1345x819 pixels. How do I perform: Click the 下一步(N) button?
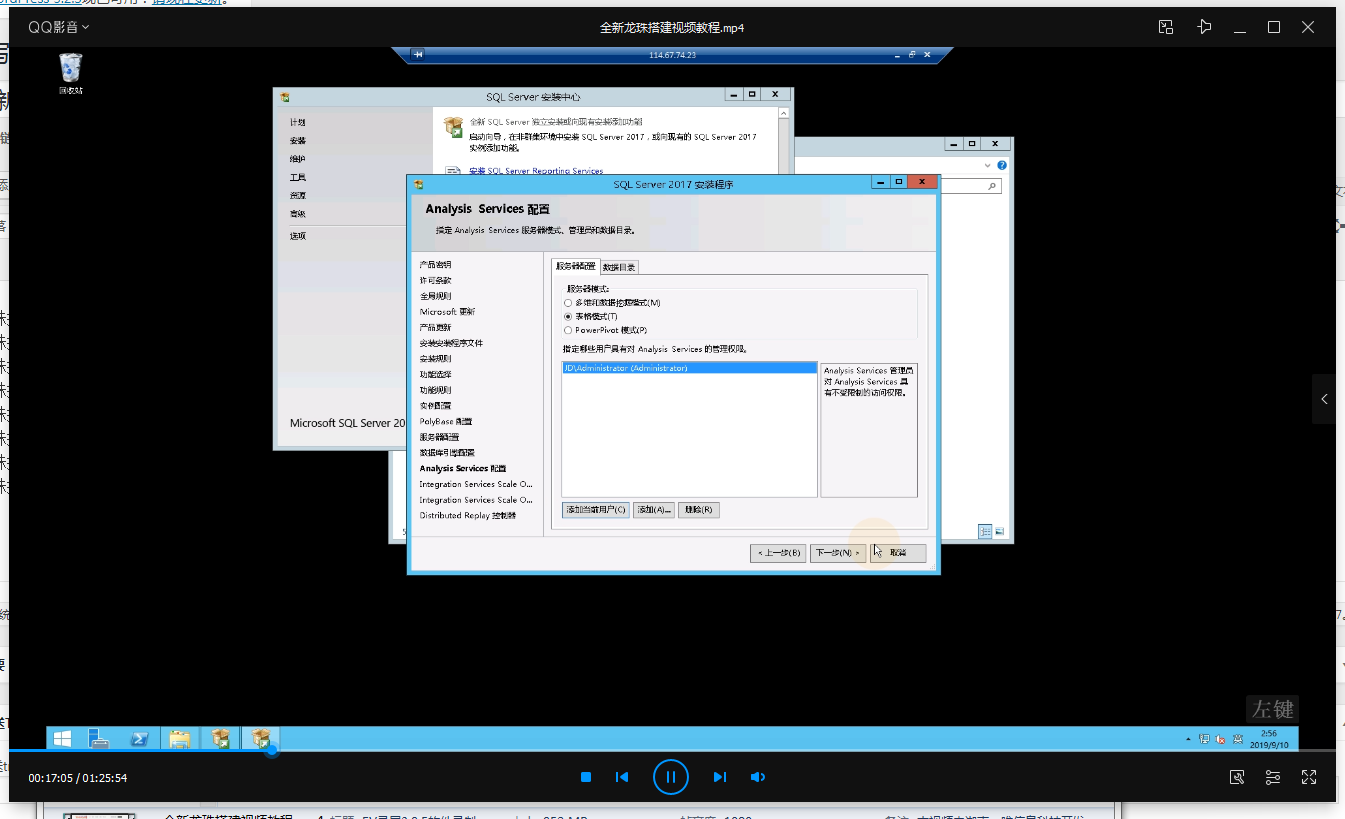pyautogui.click(x=837, y=553)
